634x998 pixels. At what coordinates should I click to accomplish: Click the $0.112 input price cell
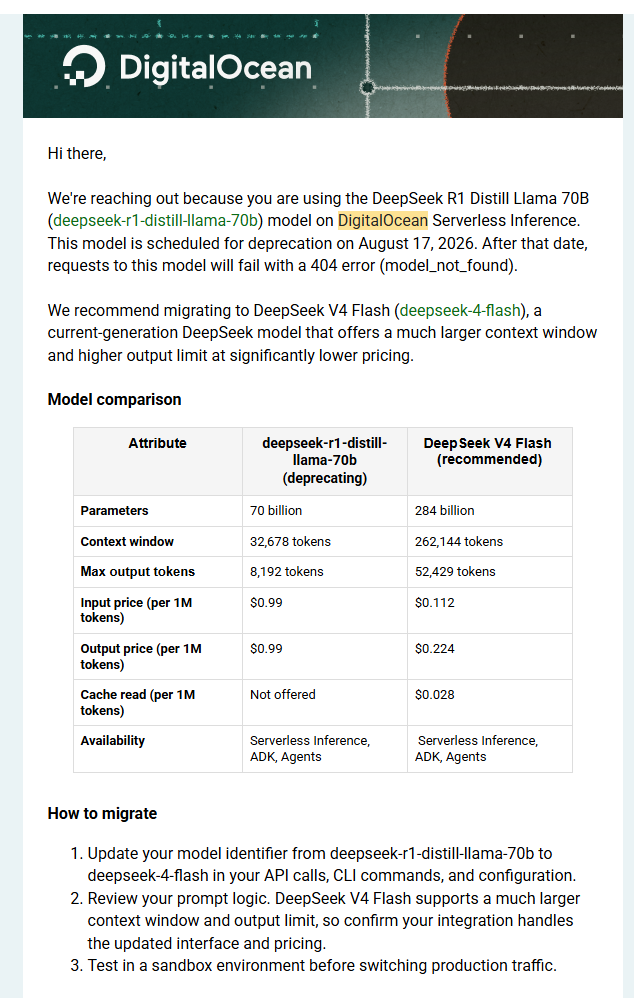490,610
